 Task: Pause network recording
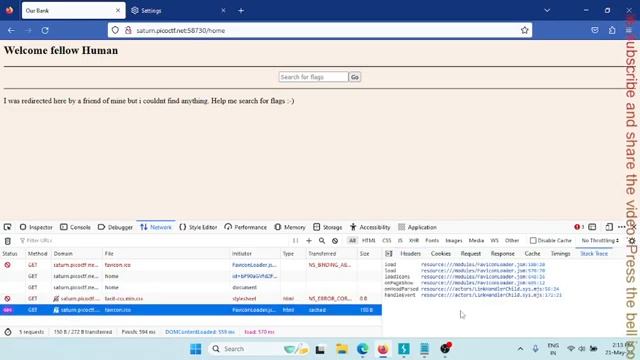[x=296, y=241]
